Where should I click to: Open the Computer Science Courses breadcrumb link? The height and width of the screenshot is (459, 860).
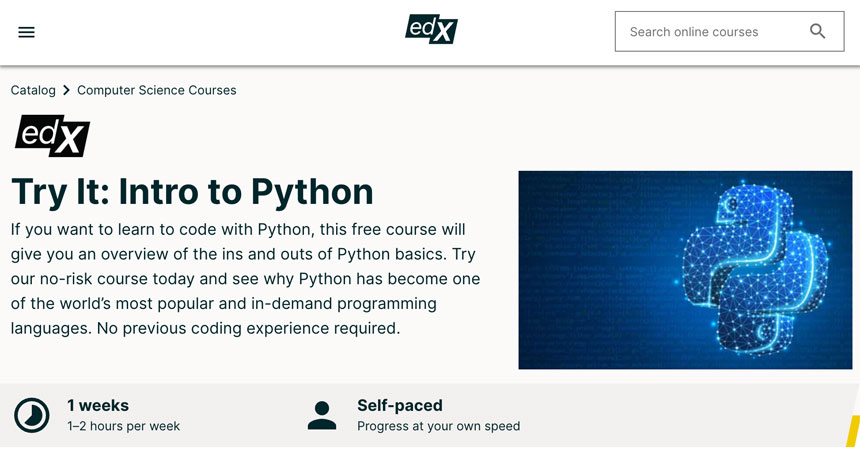156,90
